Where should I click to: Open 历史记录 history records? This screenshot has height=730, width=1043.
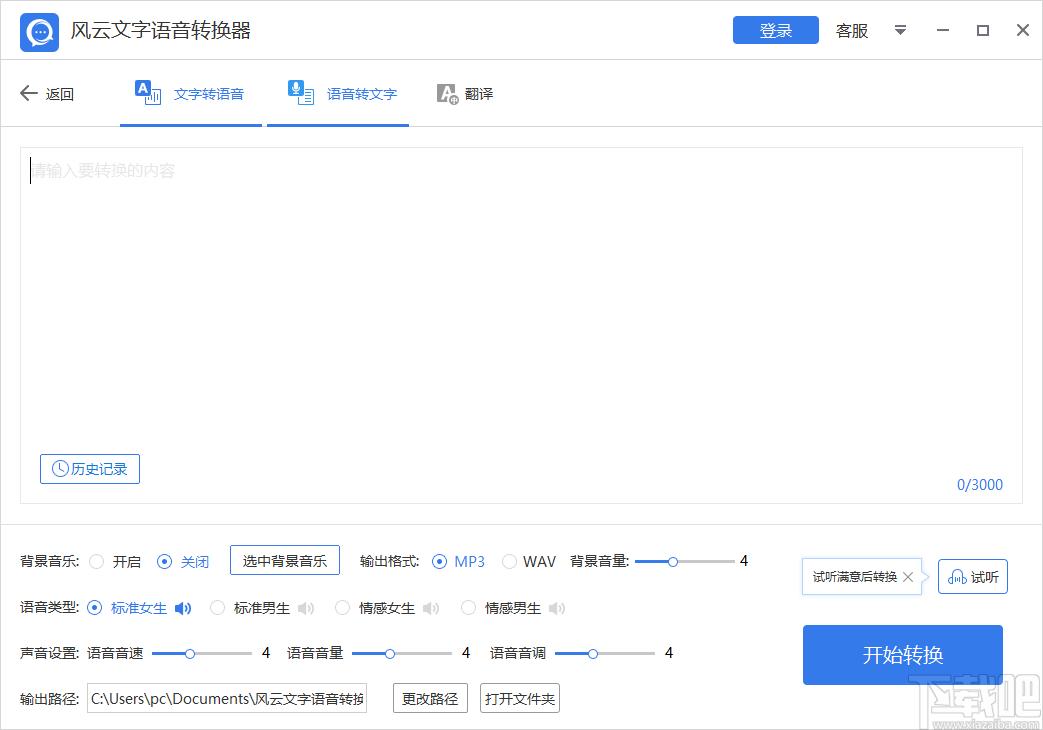pyautogui.click(x=90, y=469)
